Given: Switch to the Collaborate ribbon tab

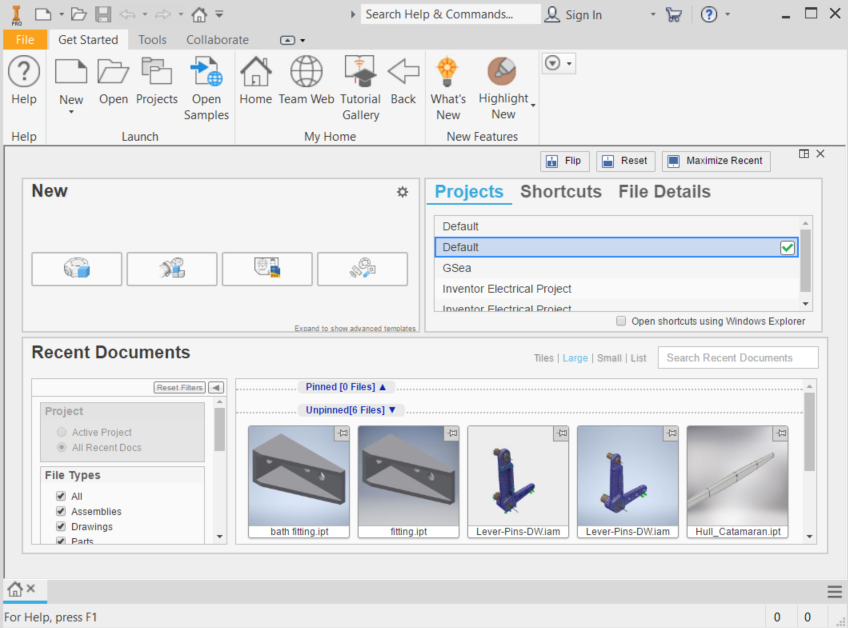Looking at the screenshot, I should 217,39.
